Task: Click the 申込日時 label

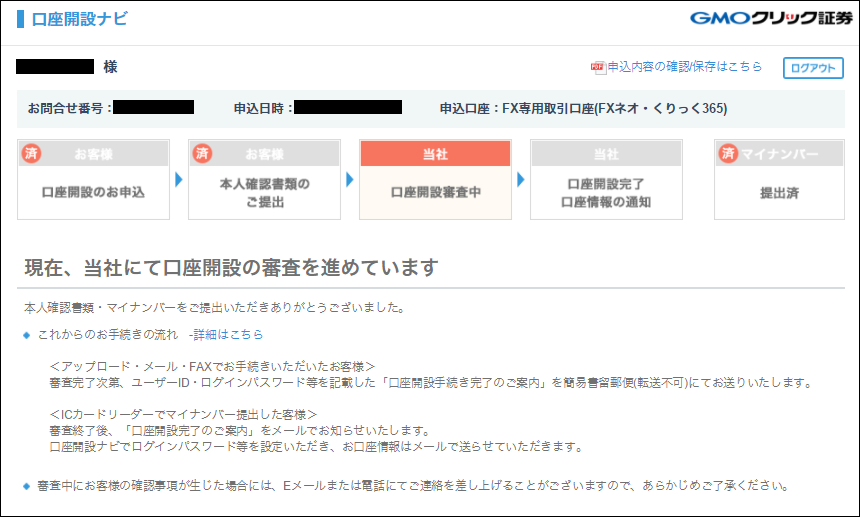Action: tap(263, 109)
